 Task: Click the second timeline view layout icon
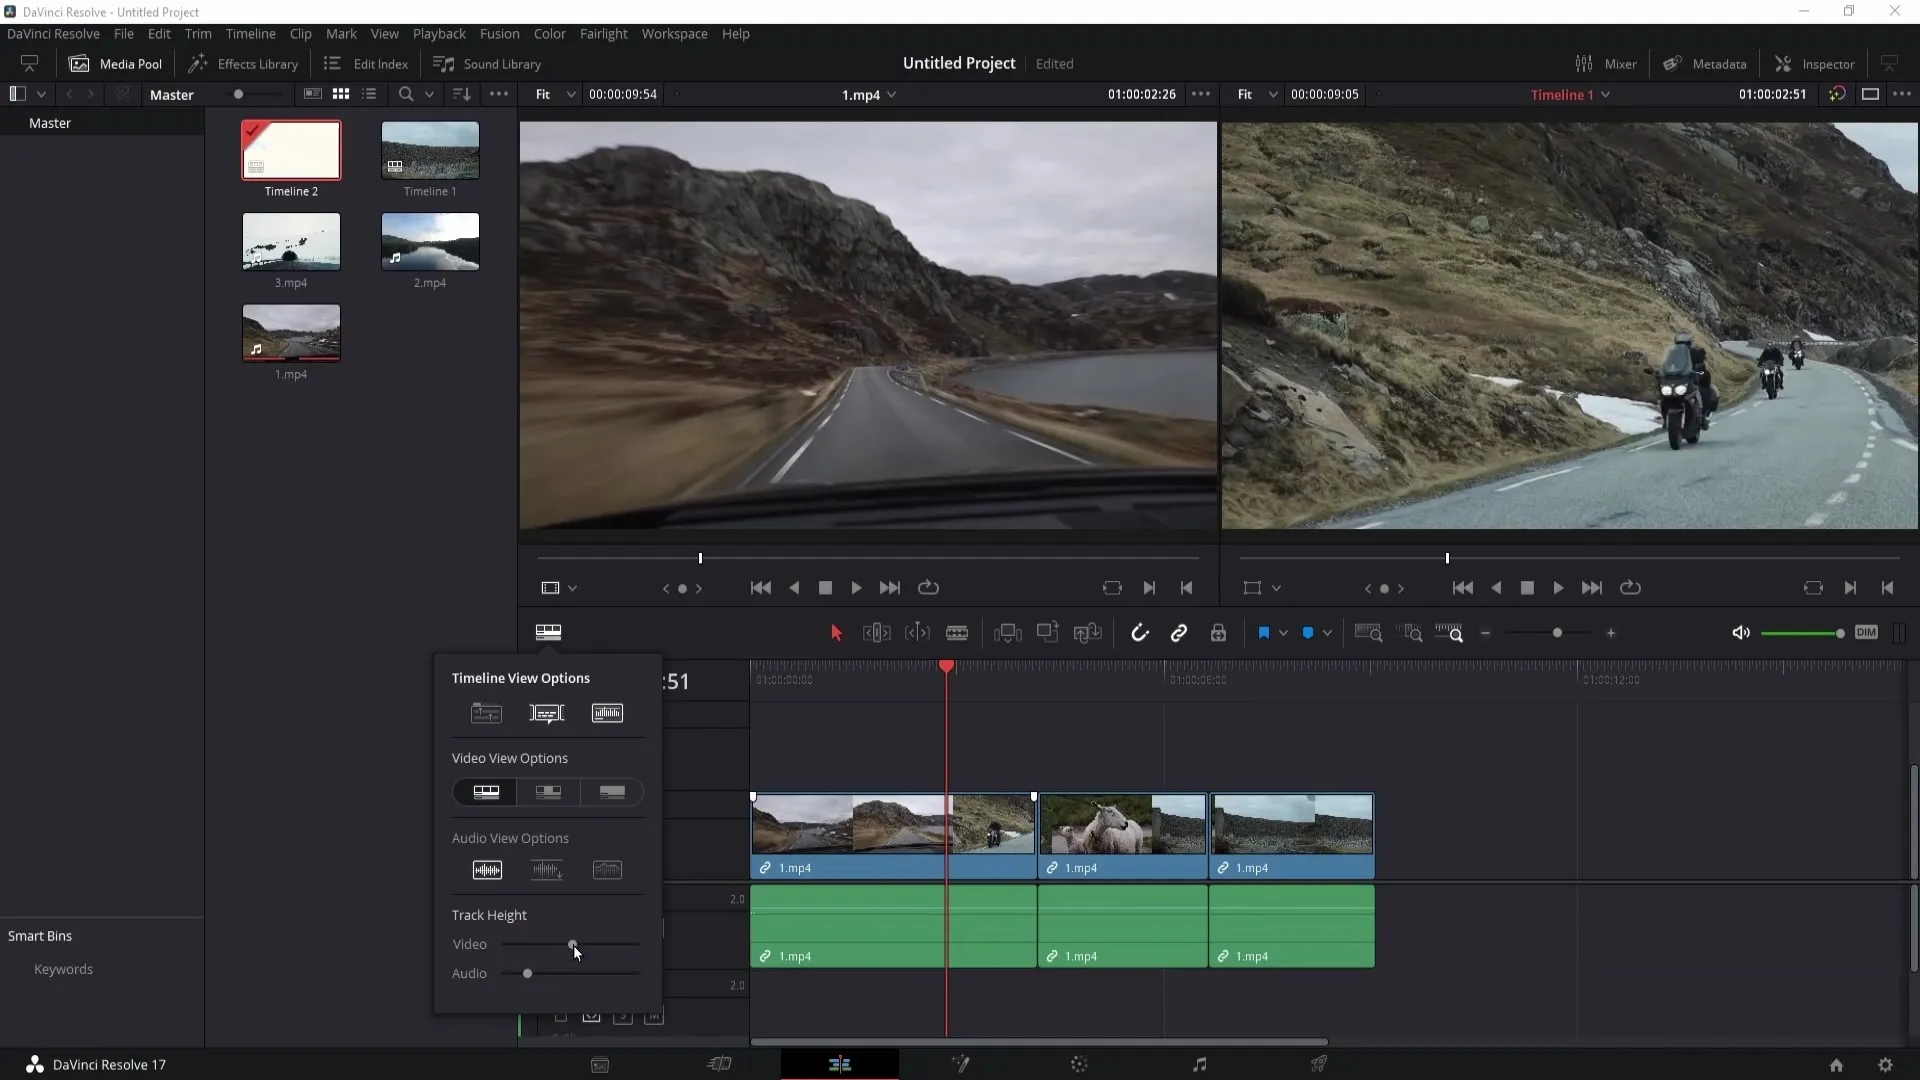(546, 712)
